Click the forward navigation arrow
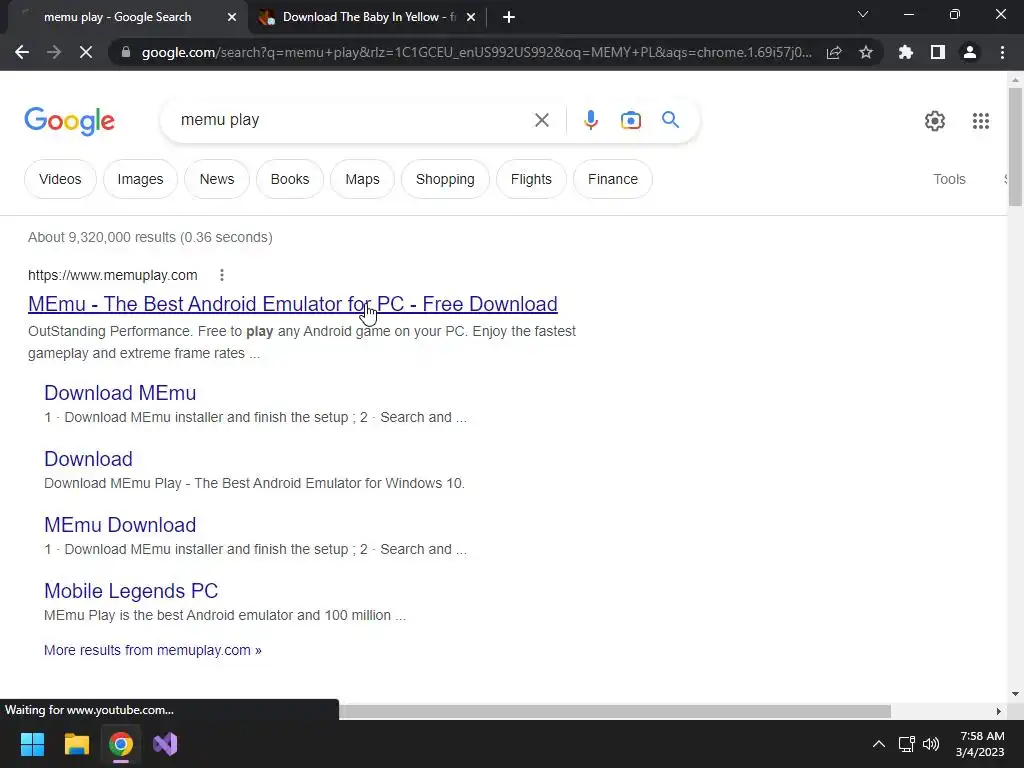The width and height of the screenshot is (1024, 768). click(x=54, y=52)
